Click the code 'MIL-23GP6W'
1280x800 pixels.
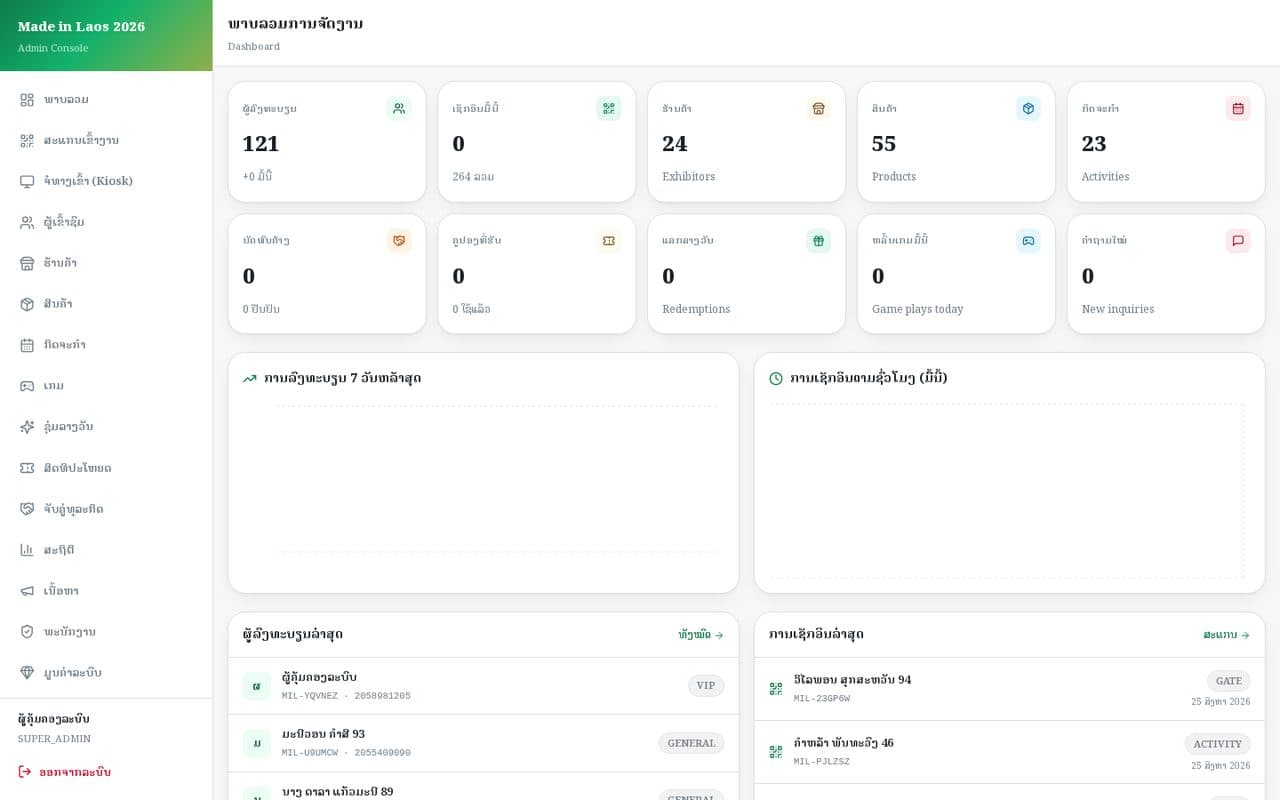pyautogui.click(x=822, y=699)
